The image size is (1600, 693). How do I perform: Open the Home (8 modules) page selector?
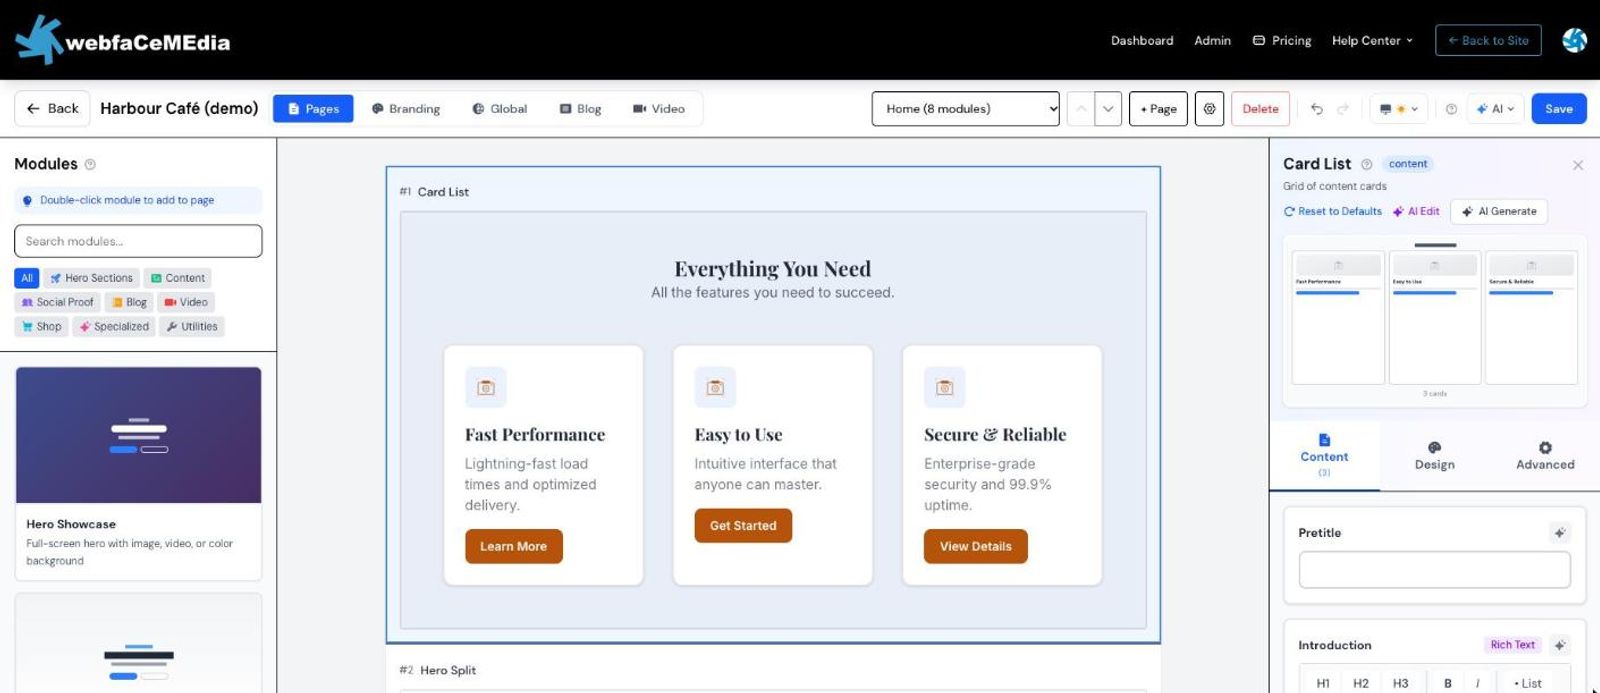tap(965, 109)
